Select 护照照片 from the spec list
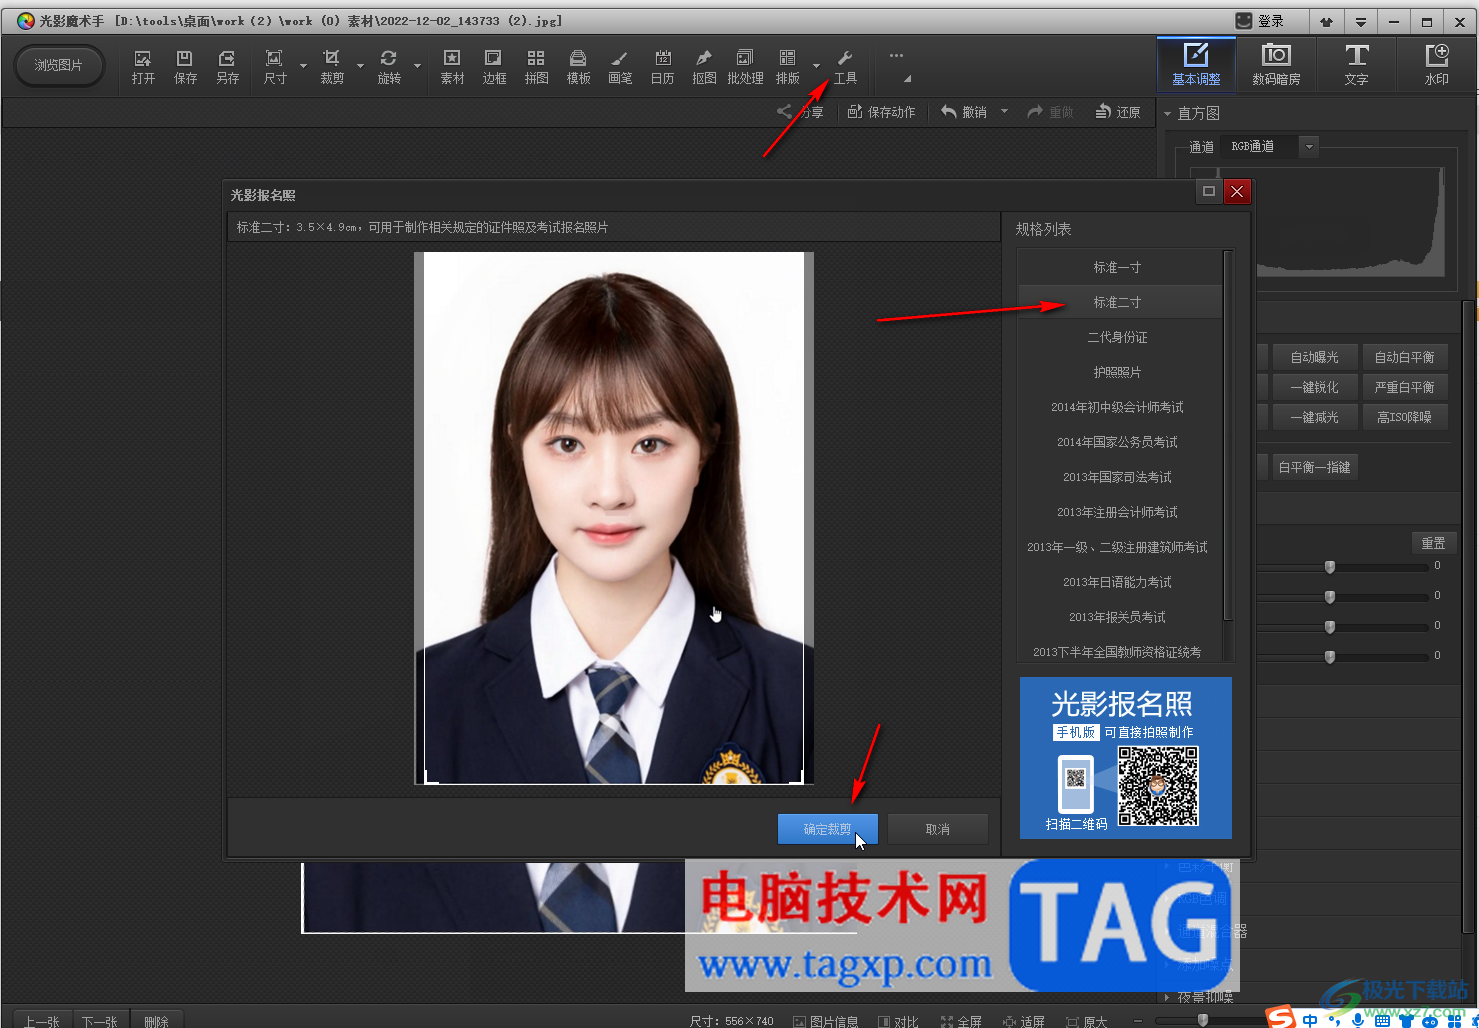This screenshot has width=1479, height=1028. [1117, 372]
